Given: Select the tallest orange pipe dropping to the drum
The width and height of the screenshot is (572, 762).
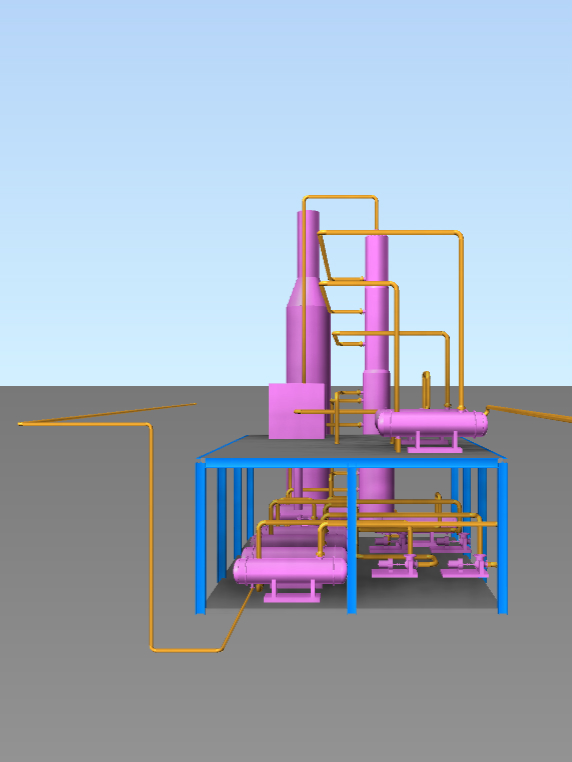Looking at the screenshot, I should click(x=460, y=321).
